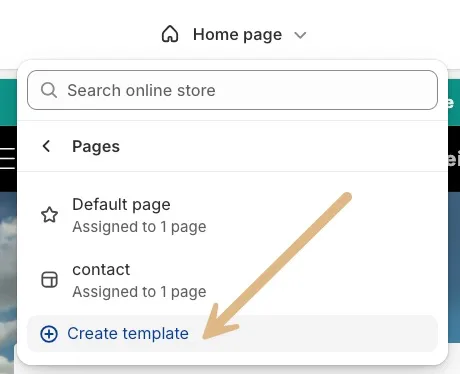460x374 pixels.
Task: Click the plus circle icon for Create template
Action: coord(49,334)
